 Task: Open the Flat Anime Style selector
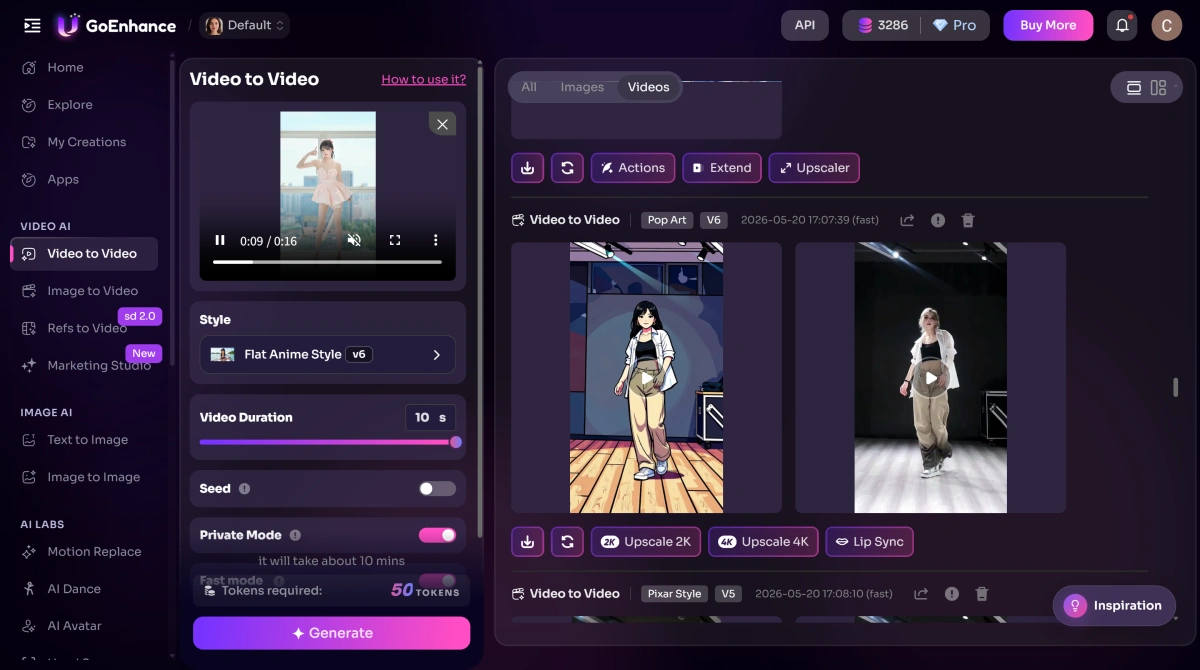[x=327, y=355]
